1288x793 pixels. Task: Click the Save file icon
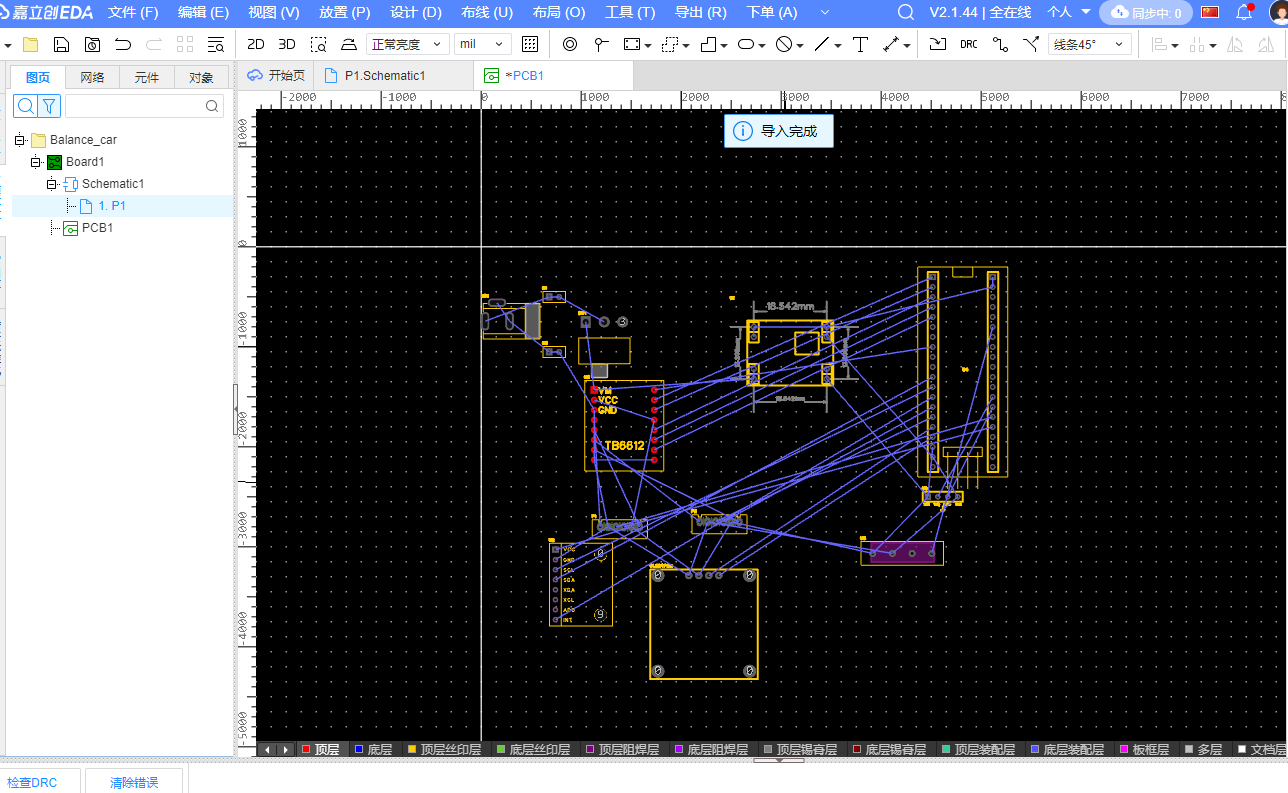pos(61,44)
